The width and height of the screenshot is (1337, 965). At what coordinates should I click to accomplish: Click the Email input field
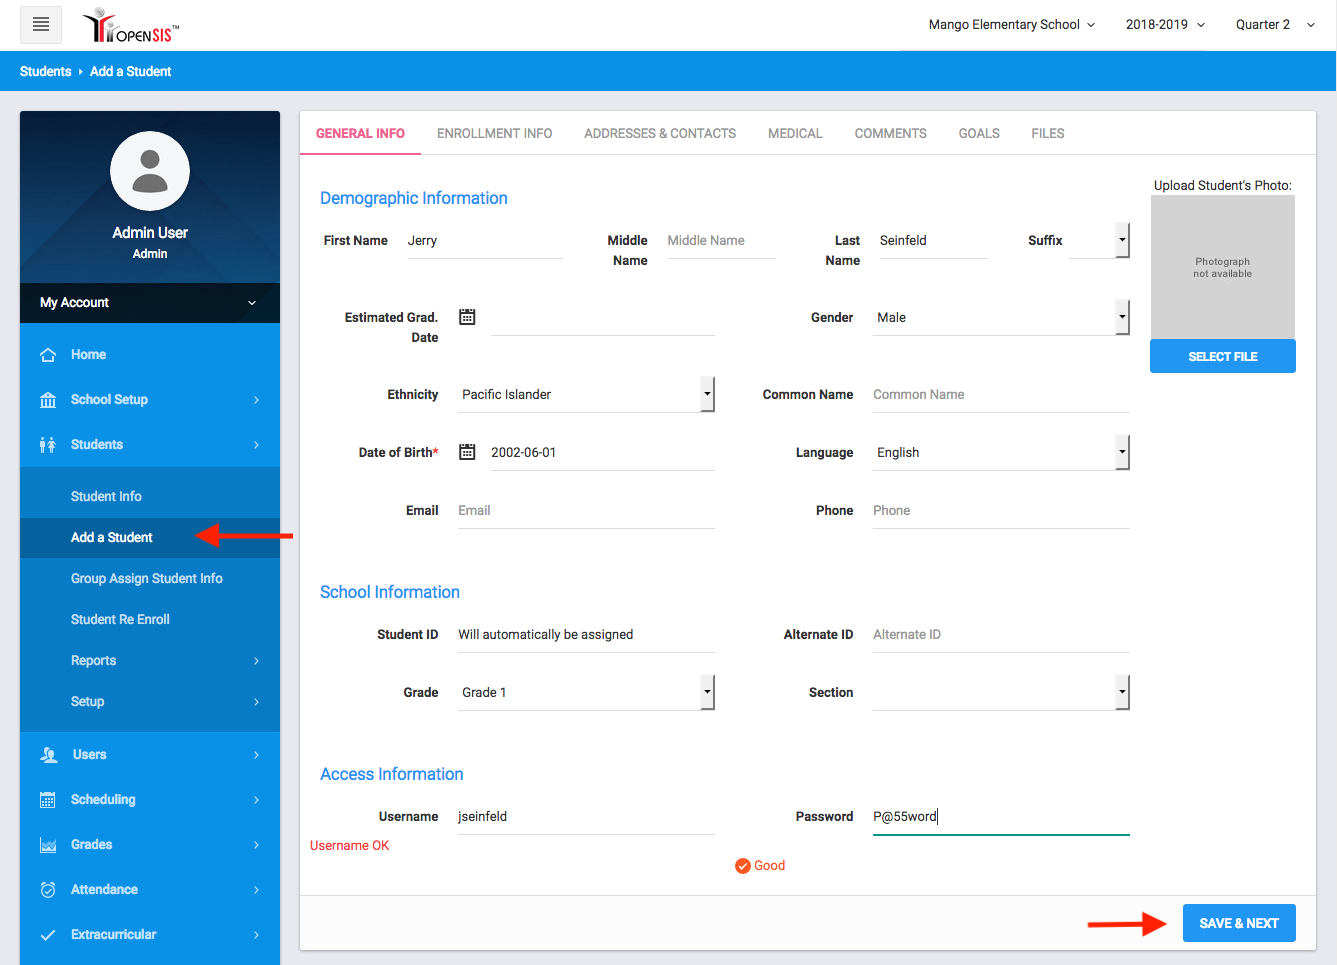pyautogui.click(x=585, y=511)
